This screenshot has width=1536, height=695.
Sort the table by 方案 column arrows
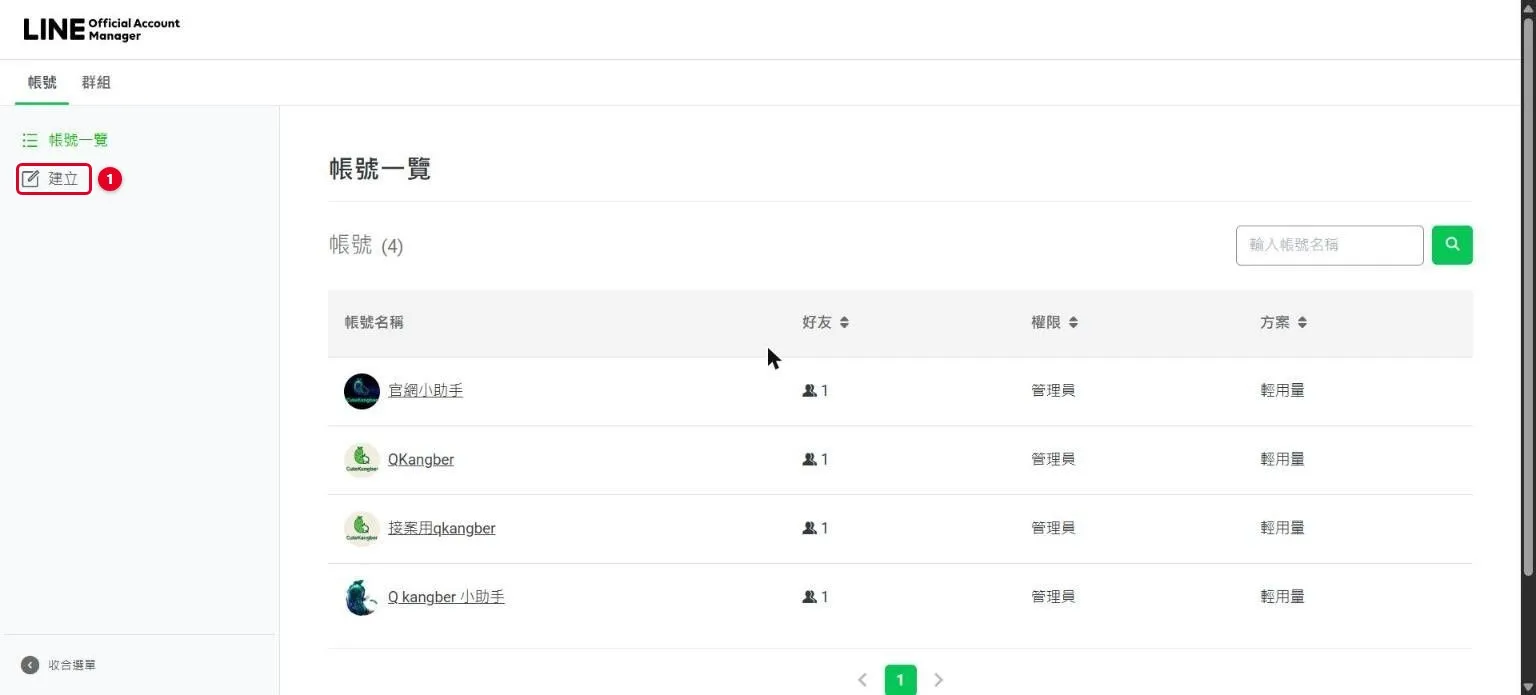coord(1302,323)
